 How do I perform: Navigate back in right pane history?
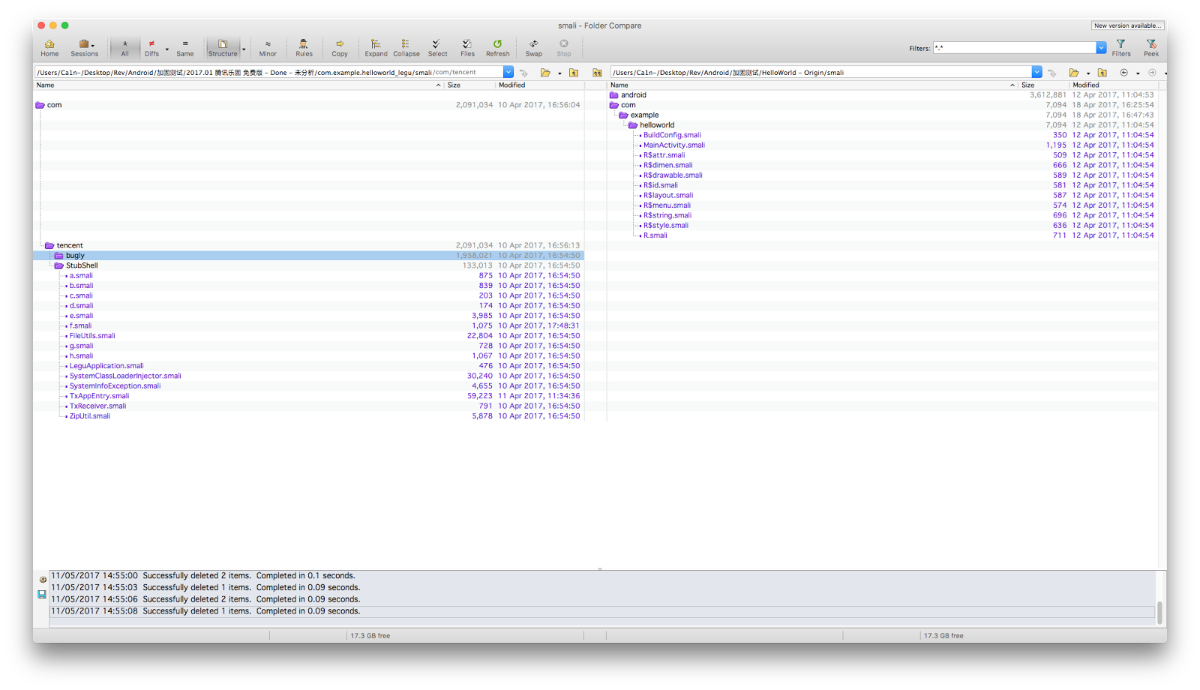tap(1124, 72)
